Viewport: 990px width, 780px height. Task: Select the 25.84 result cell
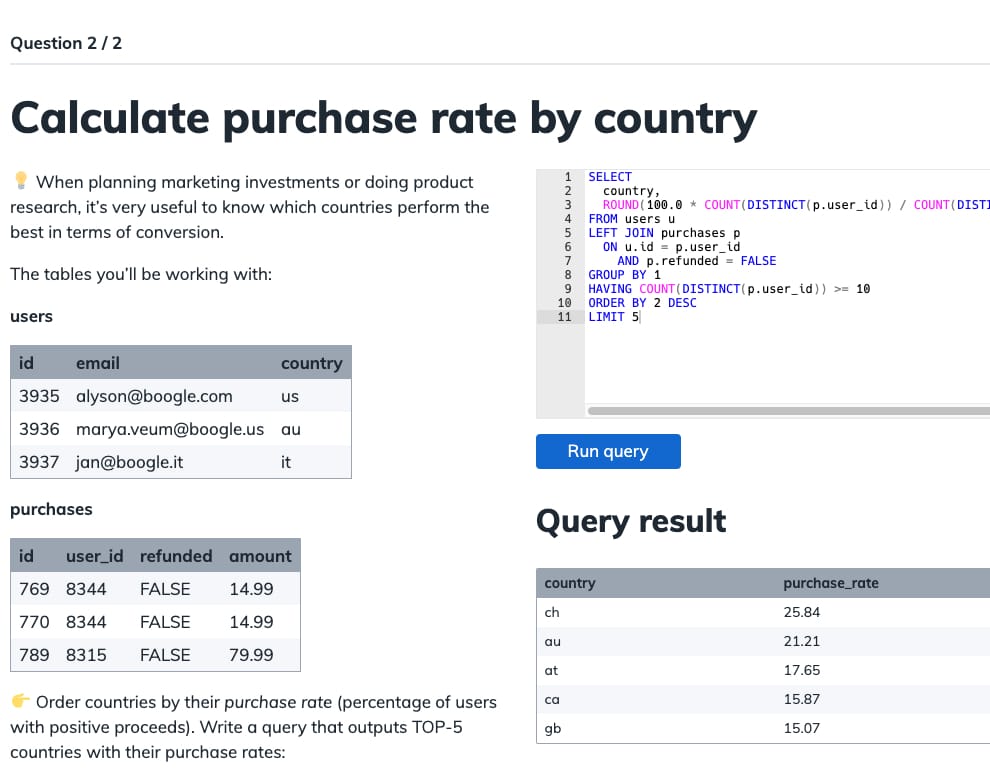point(801,612)
